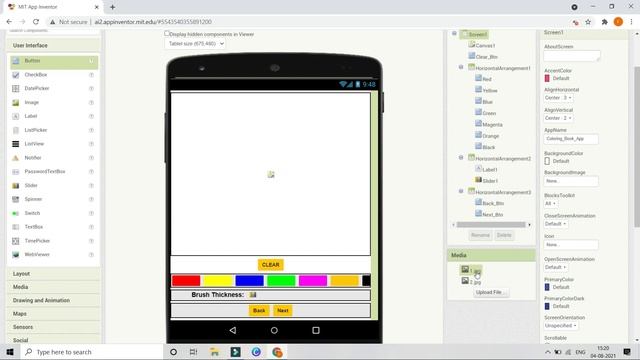Collapse HorizontalArrangement3 in the component tree
640x360 pixels.
[461, 191]
